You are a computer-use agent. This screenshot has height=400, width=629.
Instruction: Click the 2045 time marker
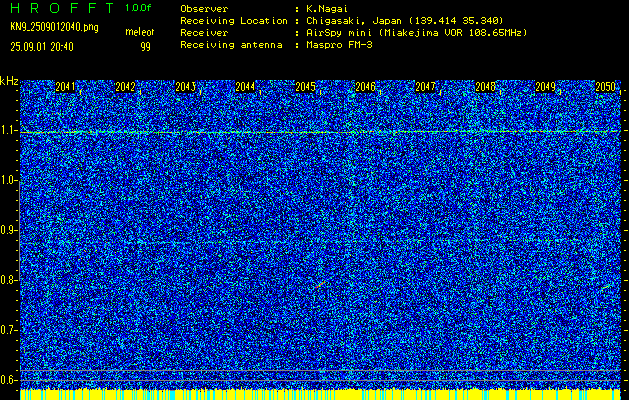click(x=305, y=87)
